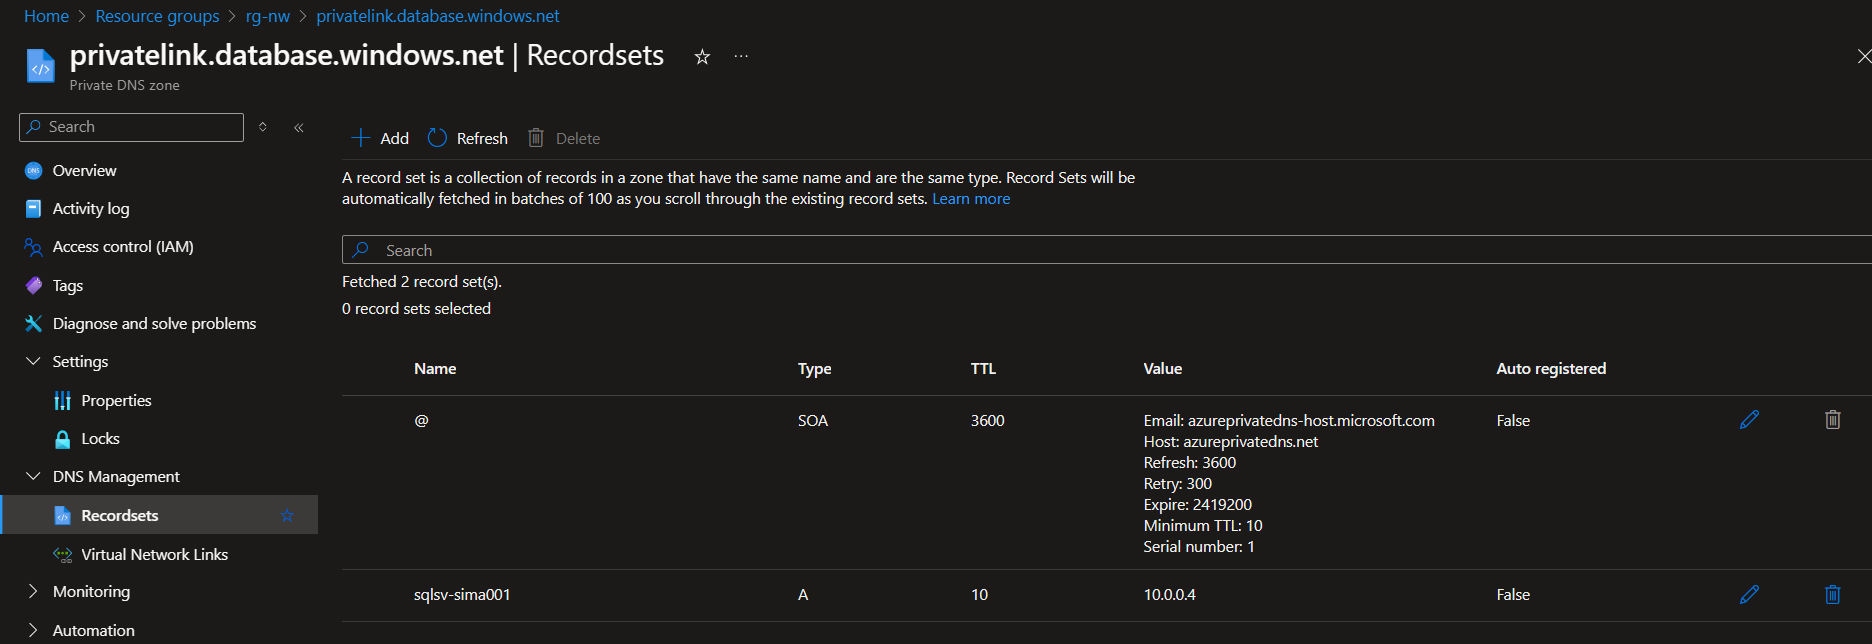
Task: Click trash icon on the SOA record row
Action: (x=1832, y=420)
